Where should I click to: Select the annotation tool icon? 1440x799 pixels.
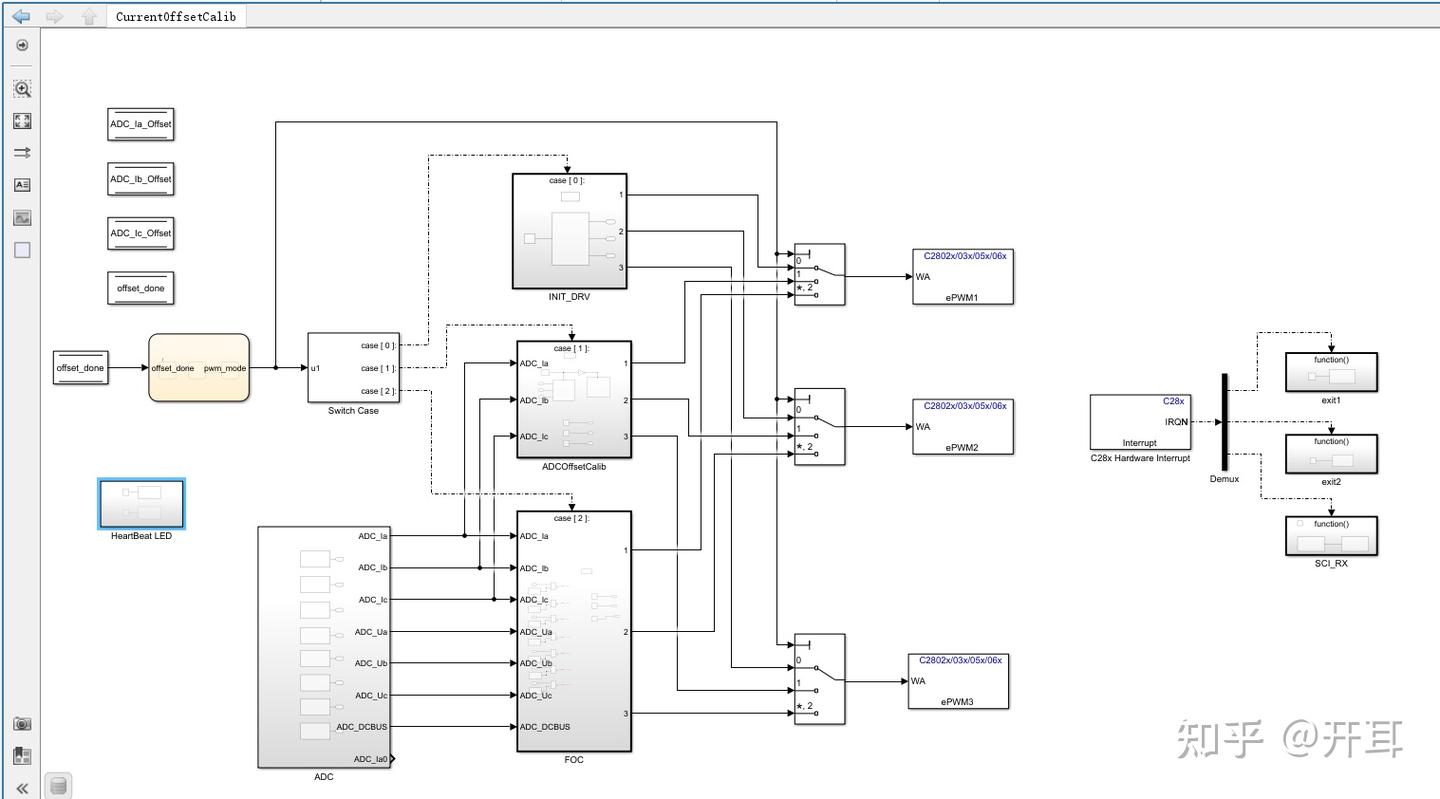[21, 184]
